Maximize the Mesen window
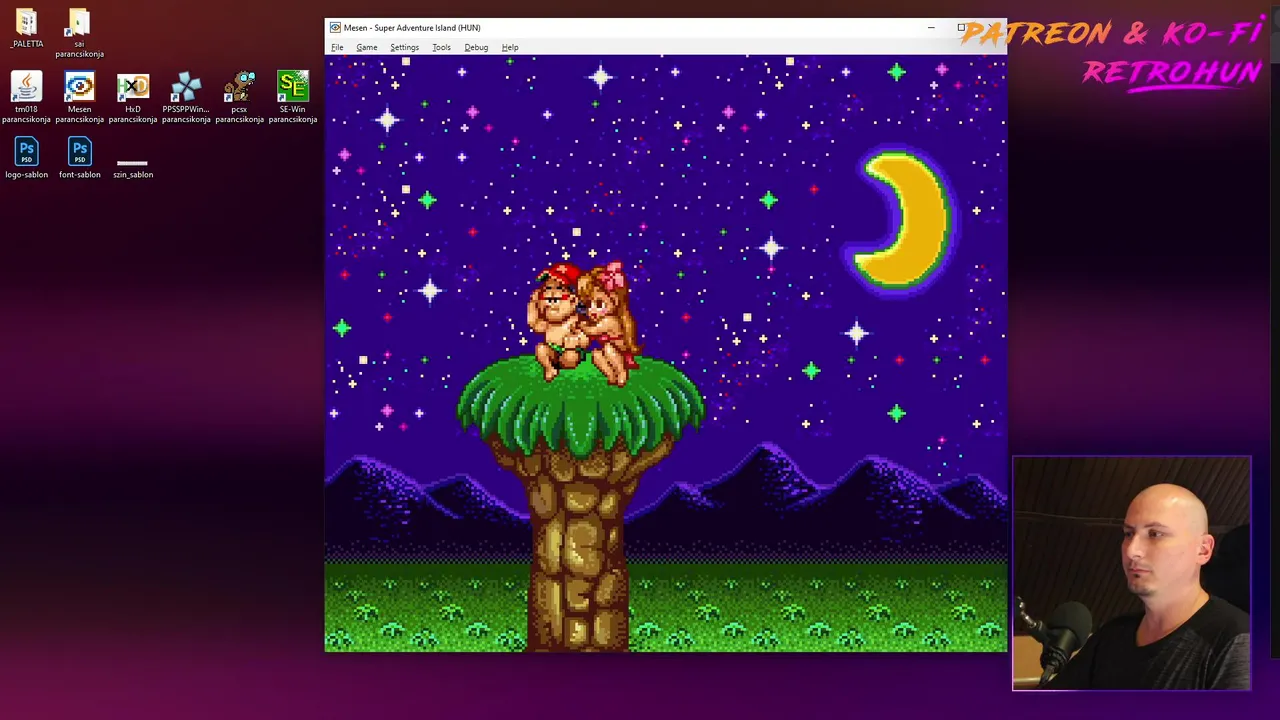 961,28
